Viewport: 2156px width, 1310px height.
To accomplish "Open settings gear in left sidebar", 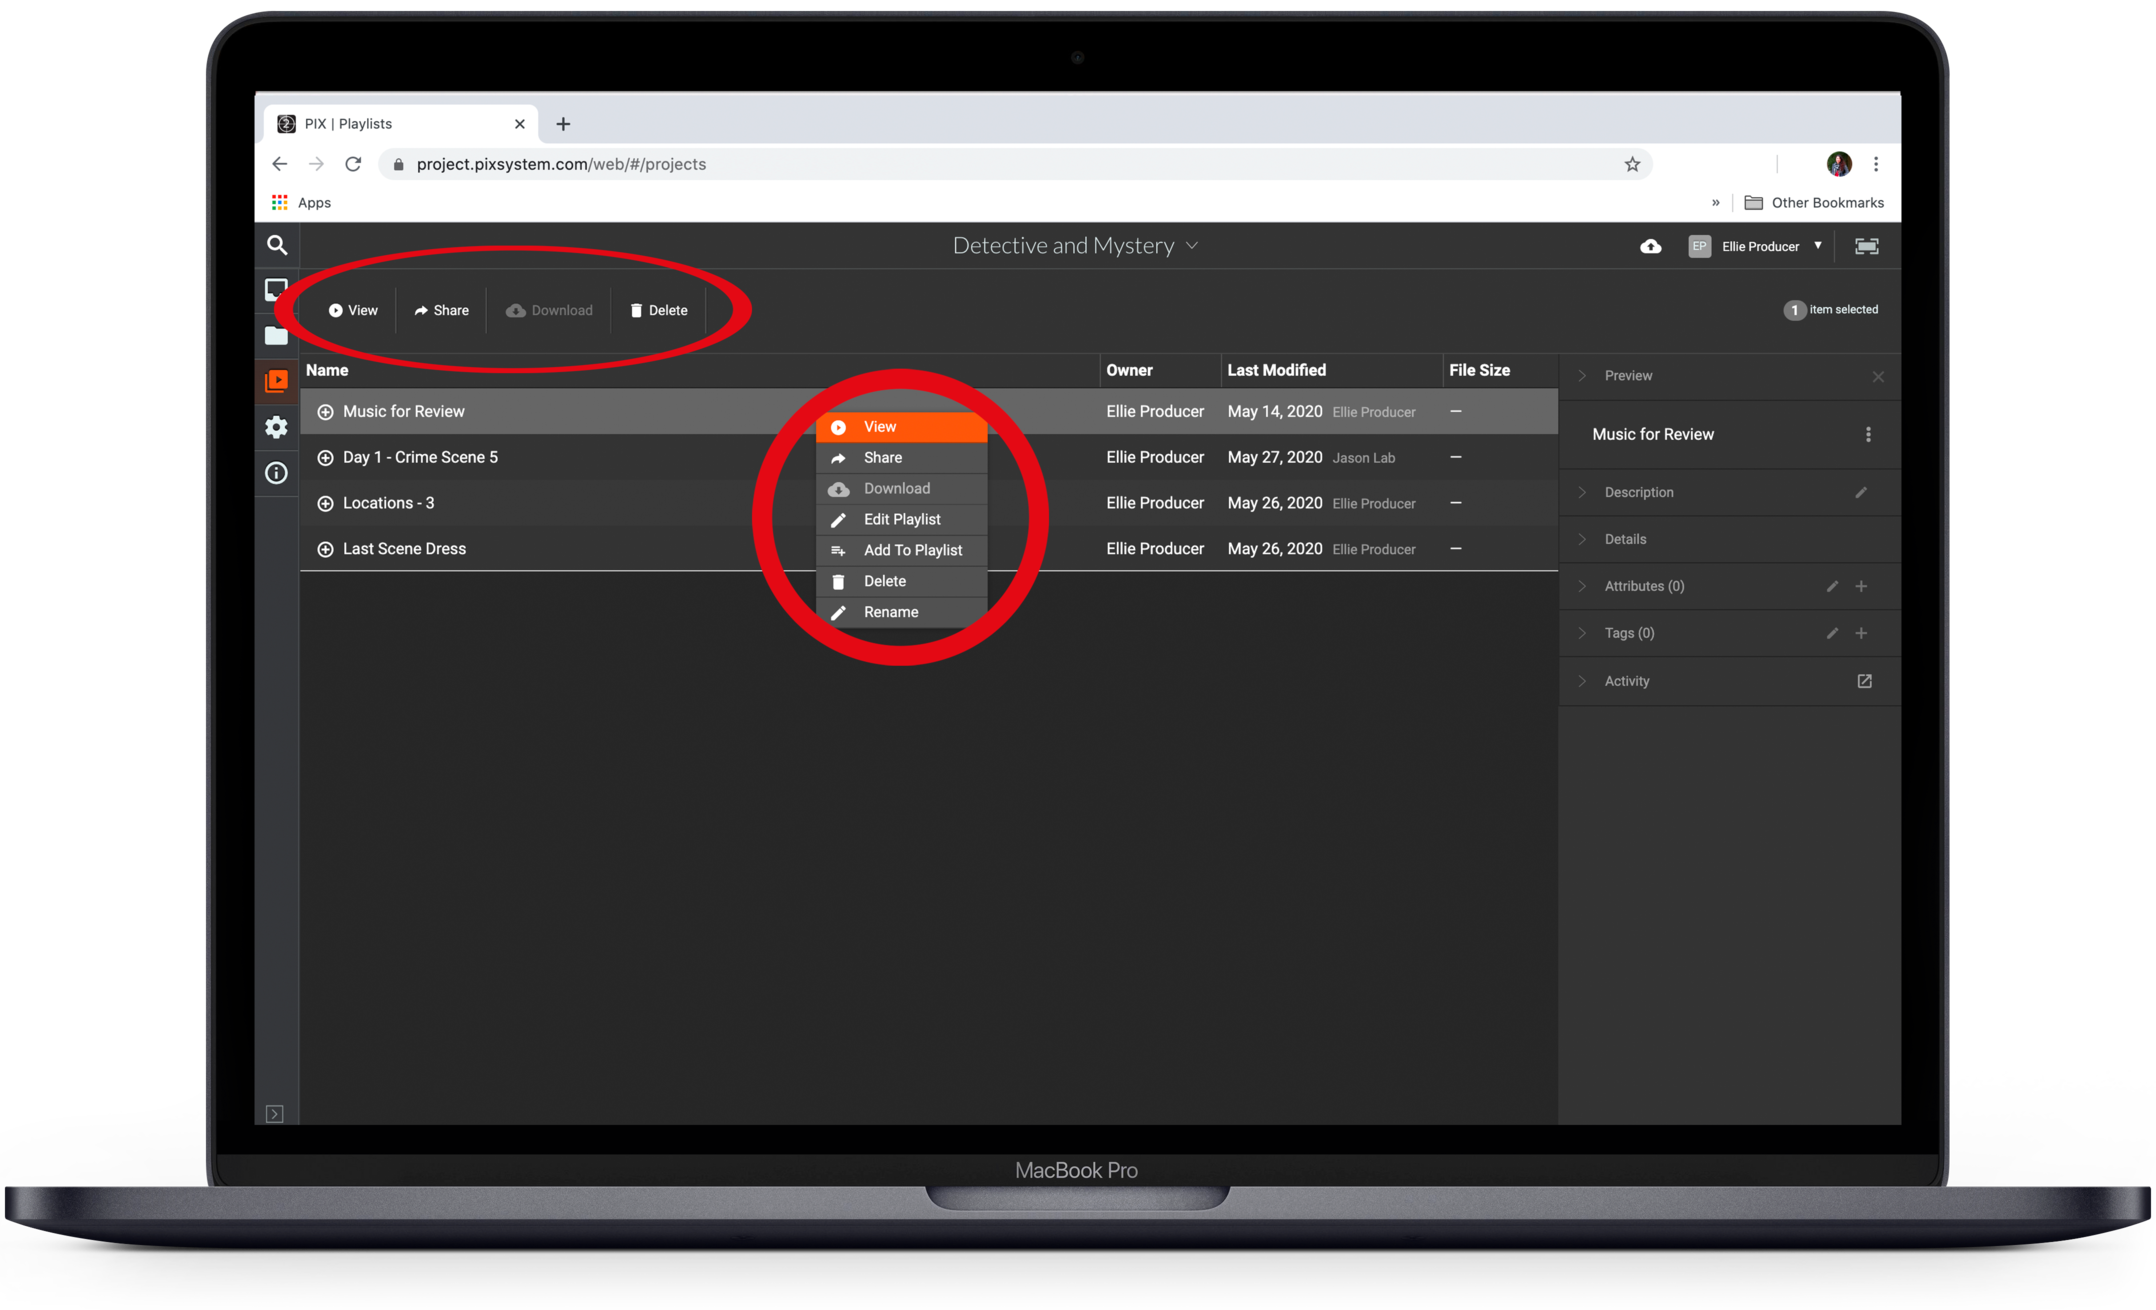I will [x=277, y=427].
